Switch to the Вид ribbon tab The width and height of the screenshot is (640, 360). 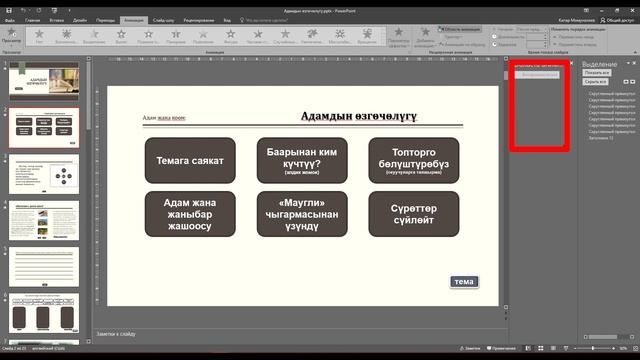(x=227, y=20)
